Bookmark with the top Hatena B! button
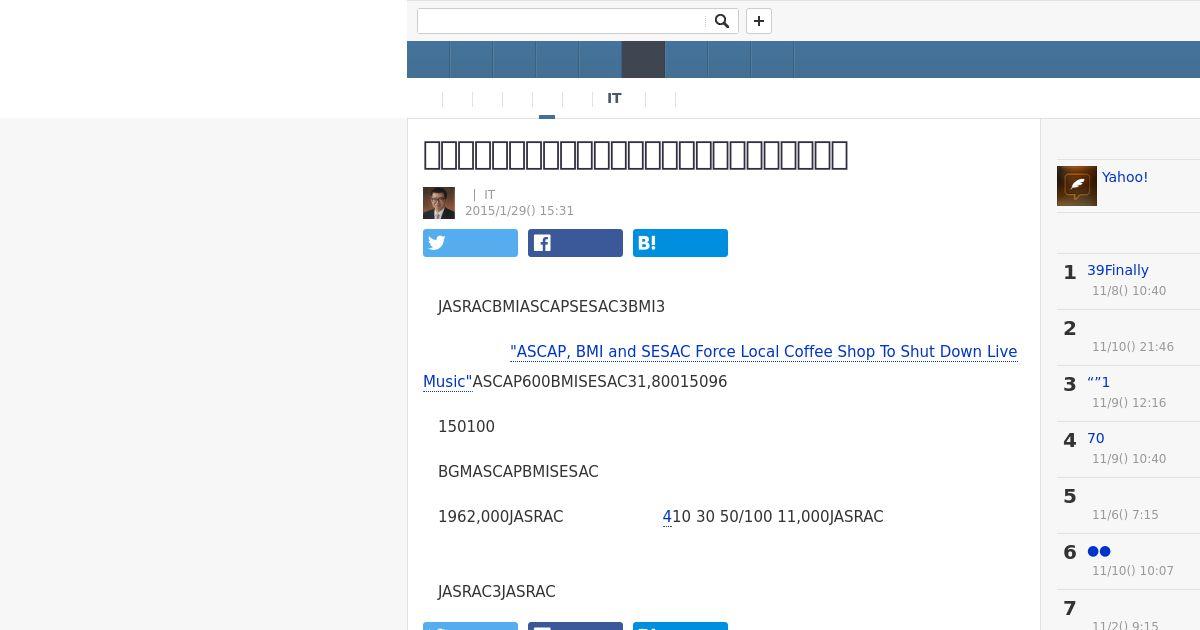Screen dimensions: 1200x630 pos(680,243)
